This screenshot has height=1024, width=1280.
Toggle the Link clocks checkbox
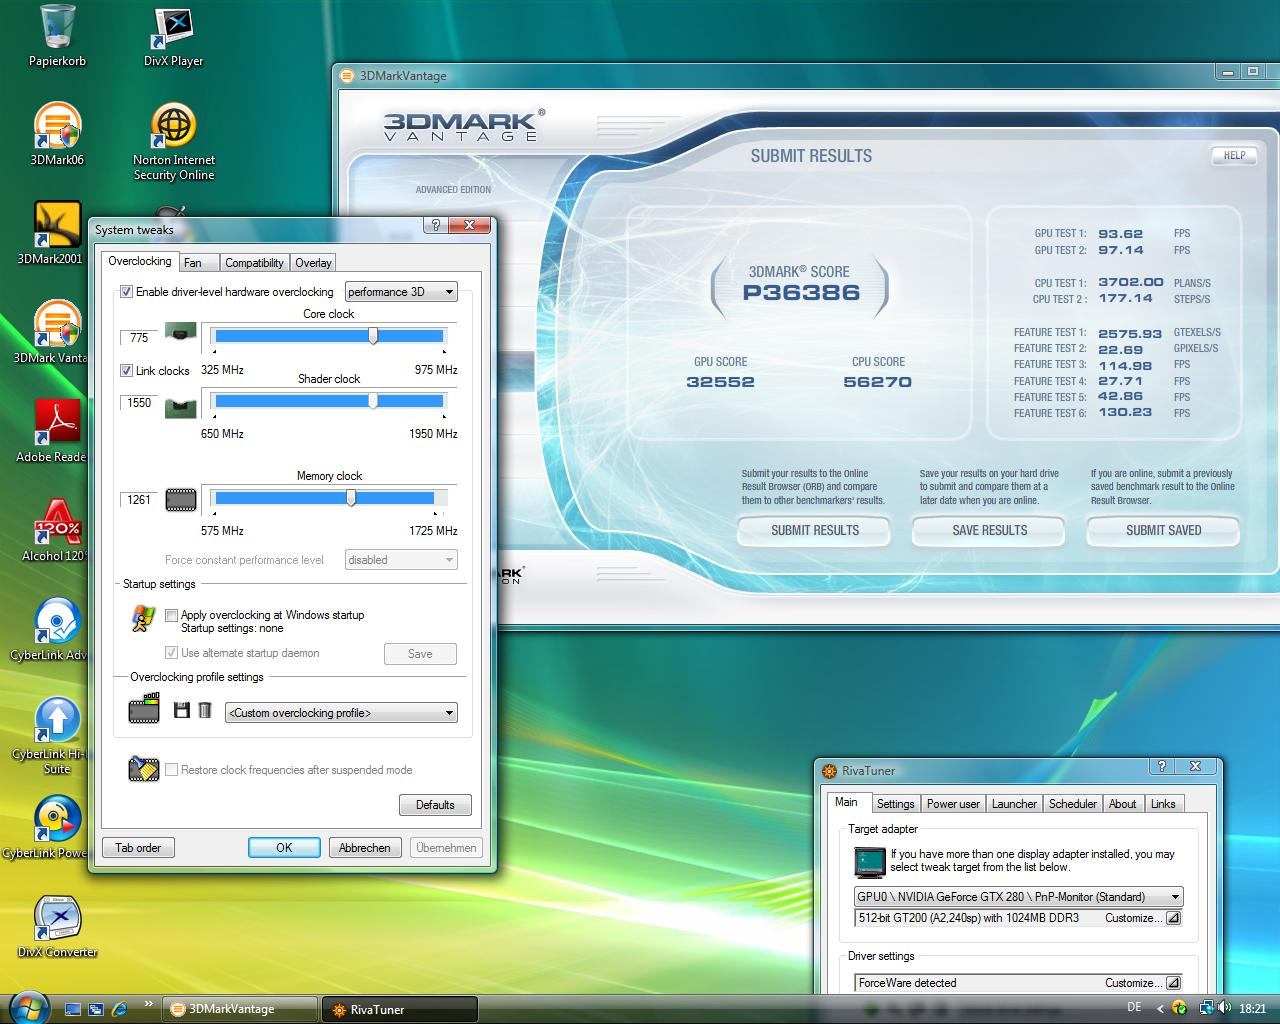pyautogui.click(x=126, y=371)
